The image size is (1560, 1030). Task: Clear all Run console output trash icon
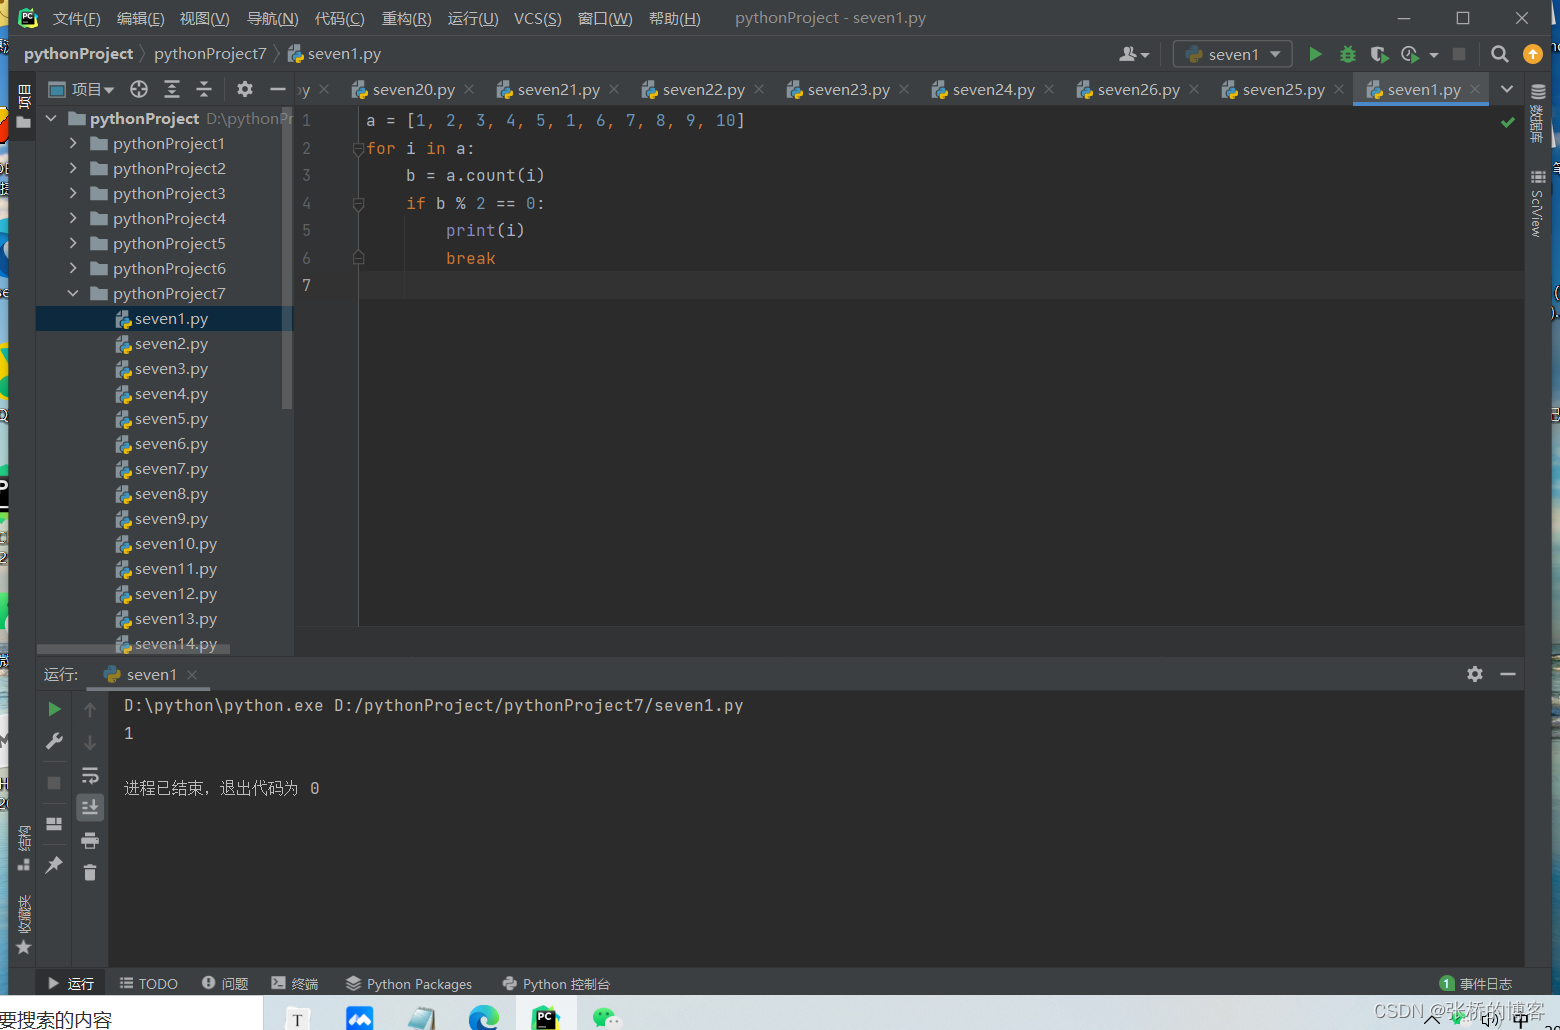[90, 873]
